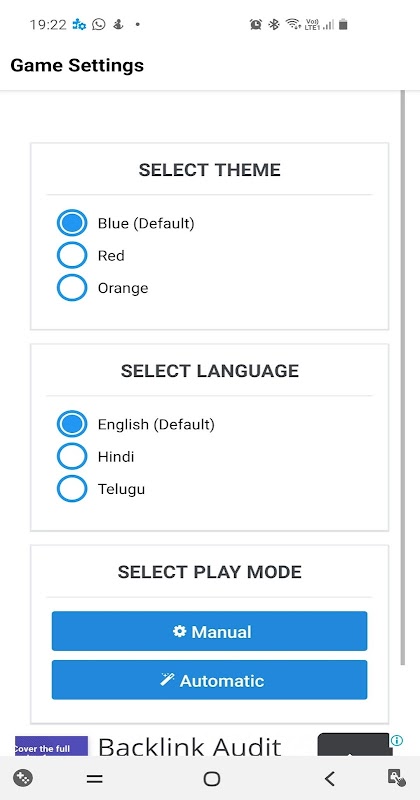Tap the ad info icon
This screenshot has width=420, height=800.
[397, 740]
